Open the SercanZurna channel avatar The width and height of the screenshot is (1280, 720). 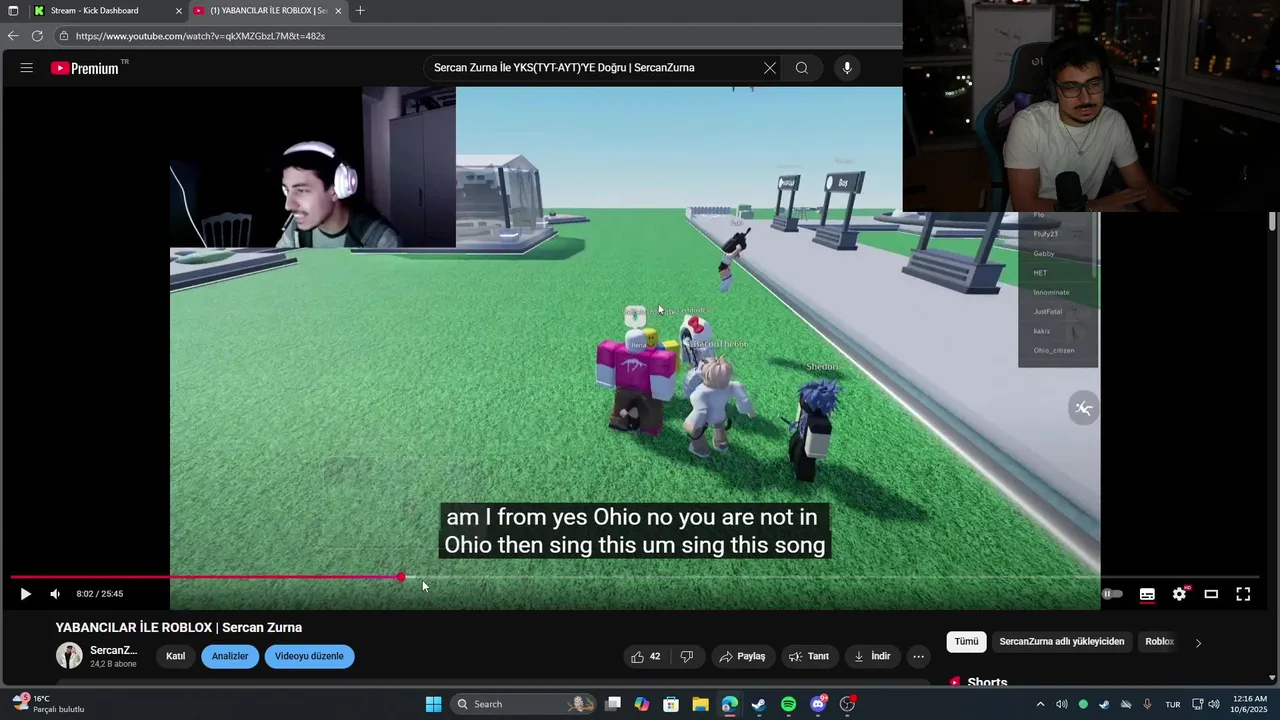click(x=69, y=656)
